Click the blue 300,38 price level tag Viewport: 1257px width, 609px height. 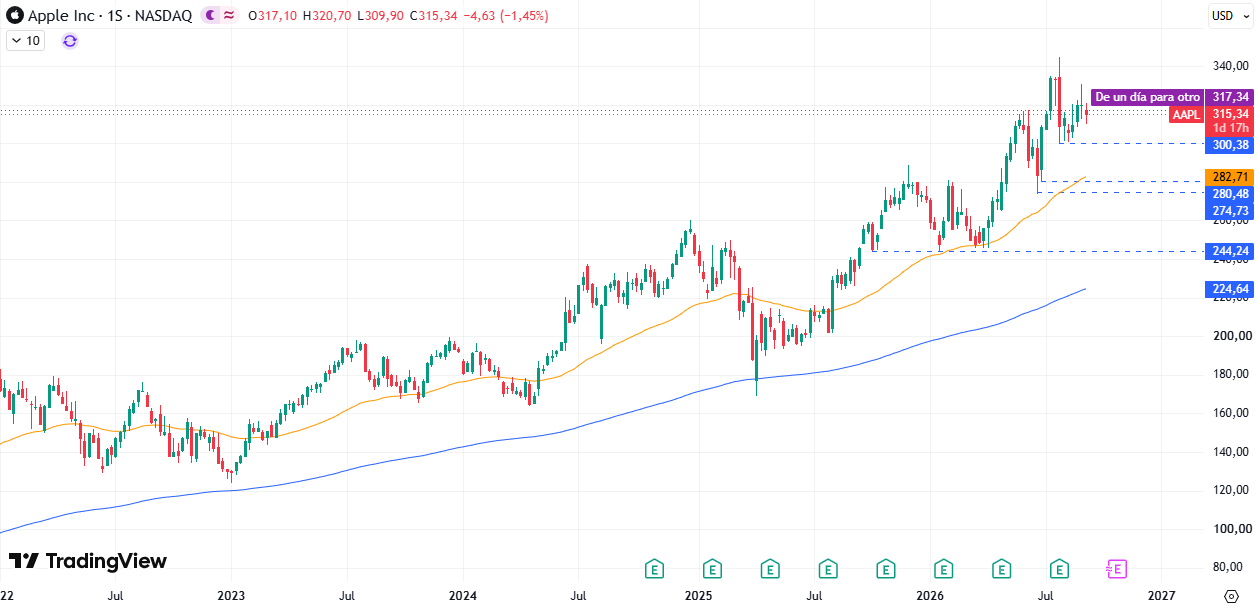point(1230,145)
